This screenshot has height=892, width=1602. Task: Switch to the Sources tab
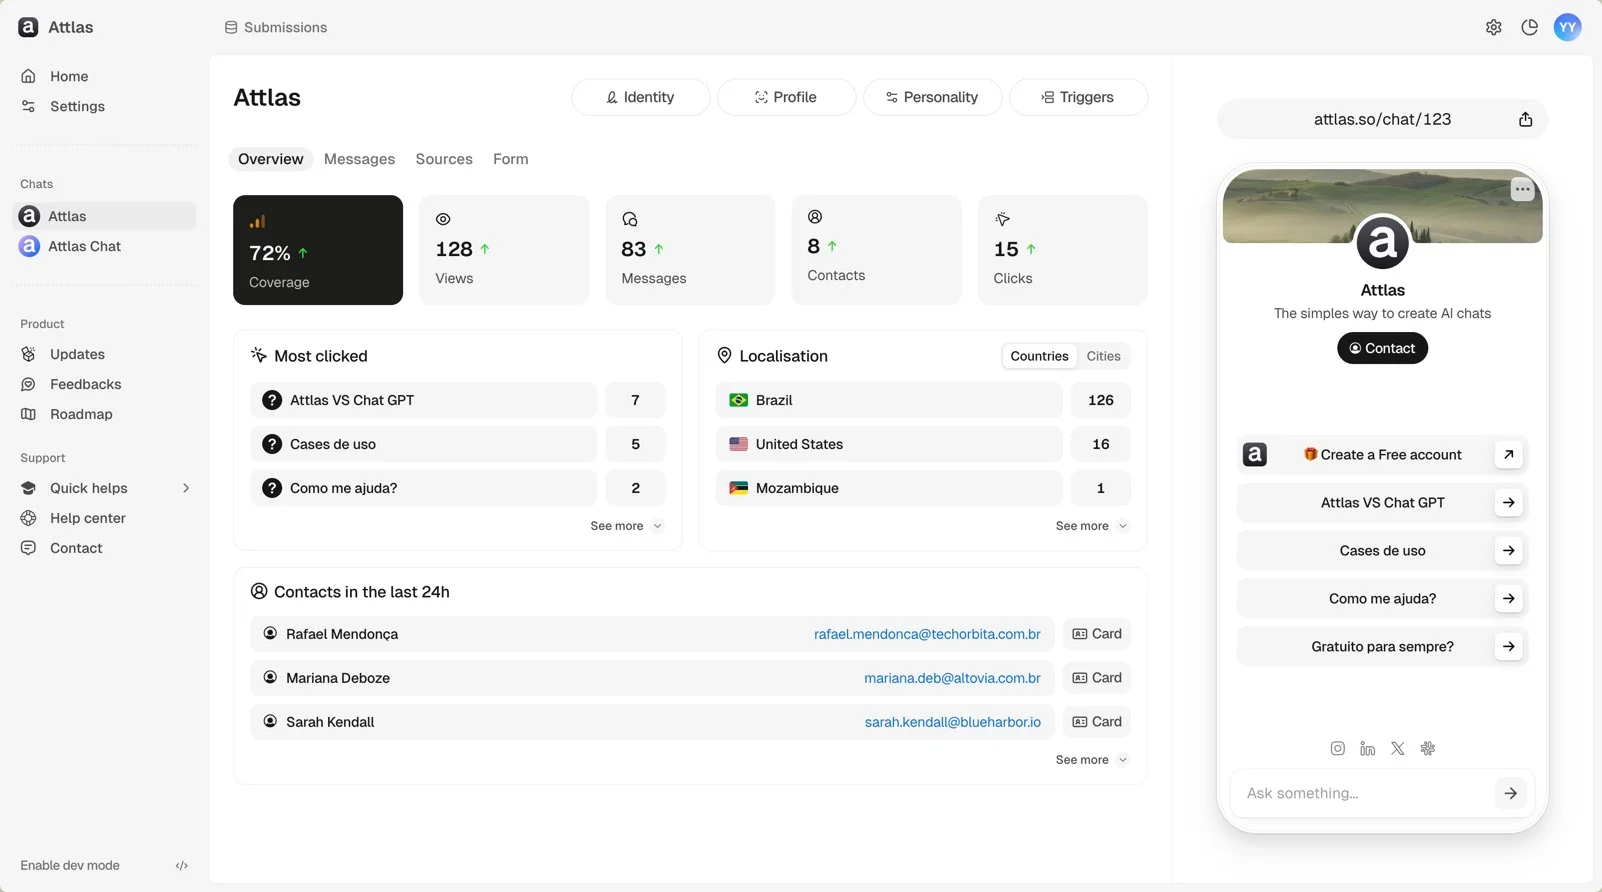click(444, 159)
